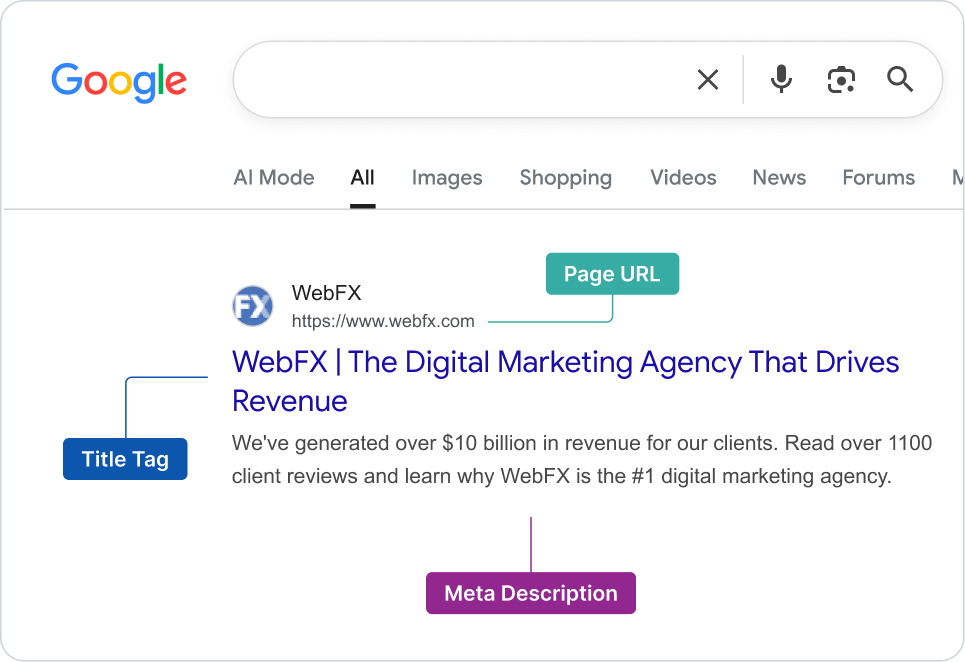Open the Forums tab
Image resolution: width=965 pixels, height=662 pixels.
879,178
